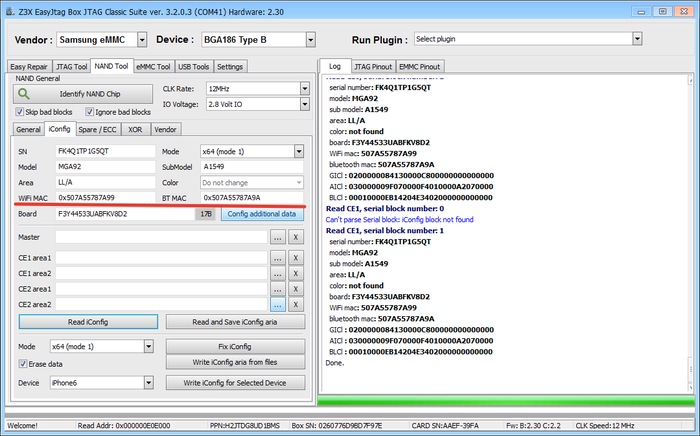Click the Master file path field
The image size is (700, 436).
point(161,237)
